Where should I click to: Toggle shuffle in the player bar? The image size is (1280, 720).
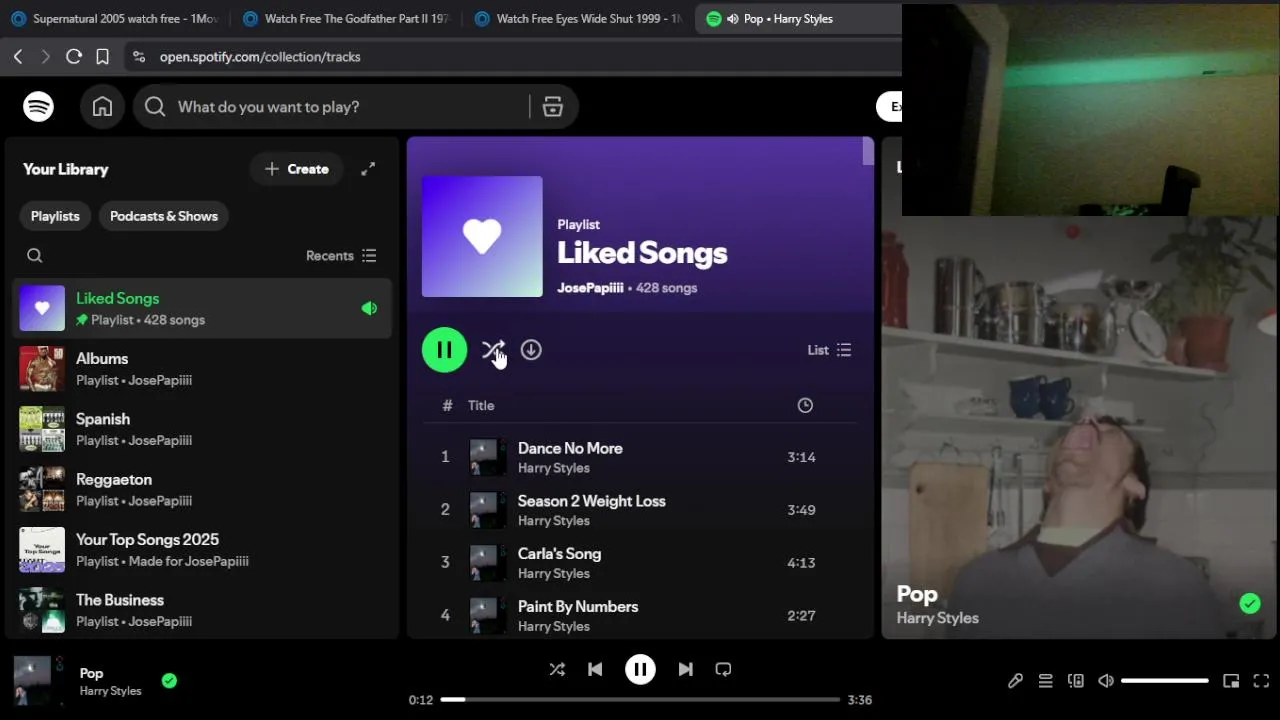(x=557, y=669)
